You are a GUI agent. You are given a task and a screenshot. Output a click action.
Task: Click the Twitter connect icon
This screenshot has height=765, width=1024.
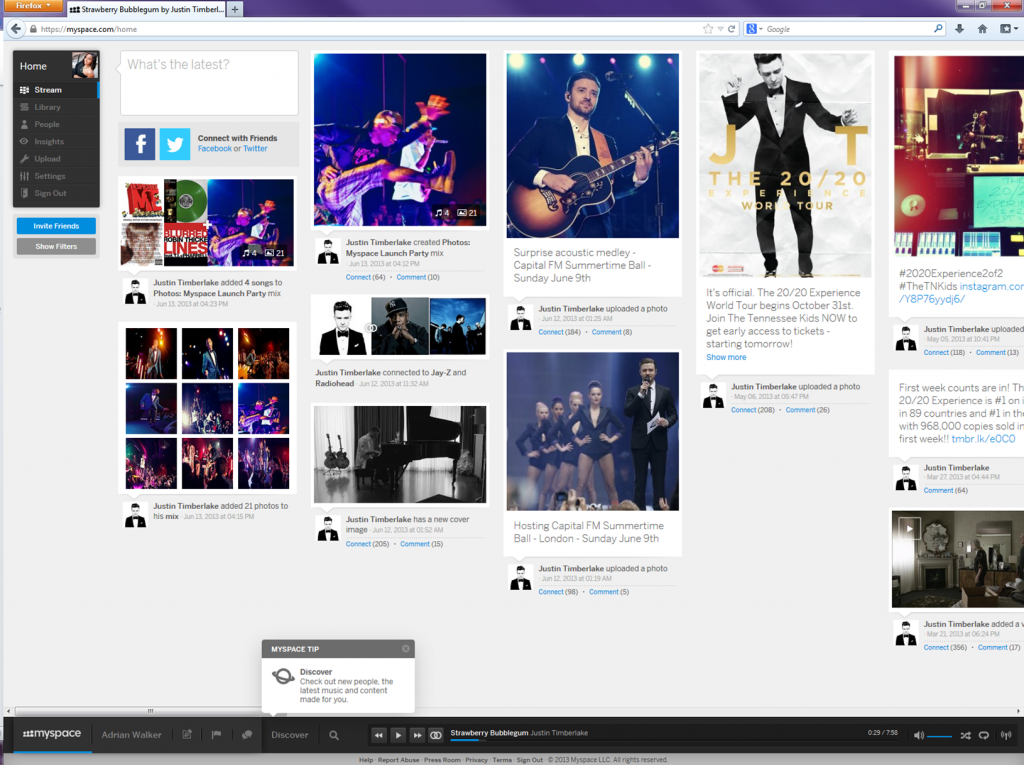175,145
